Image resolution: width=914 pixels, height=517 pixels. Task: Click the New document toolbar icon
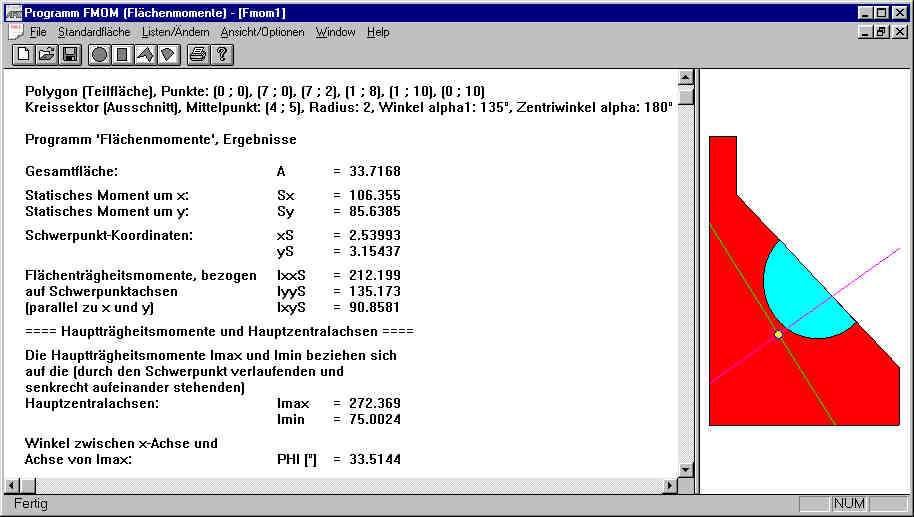tap(22, 54)
